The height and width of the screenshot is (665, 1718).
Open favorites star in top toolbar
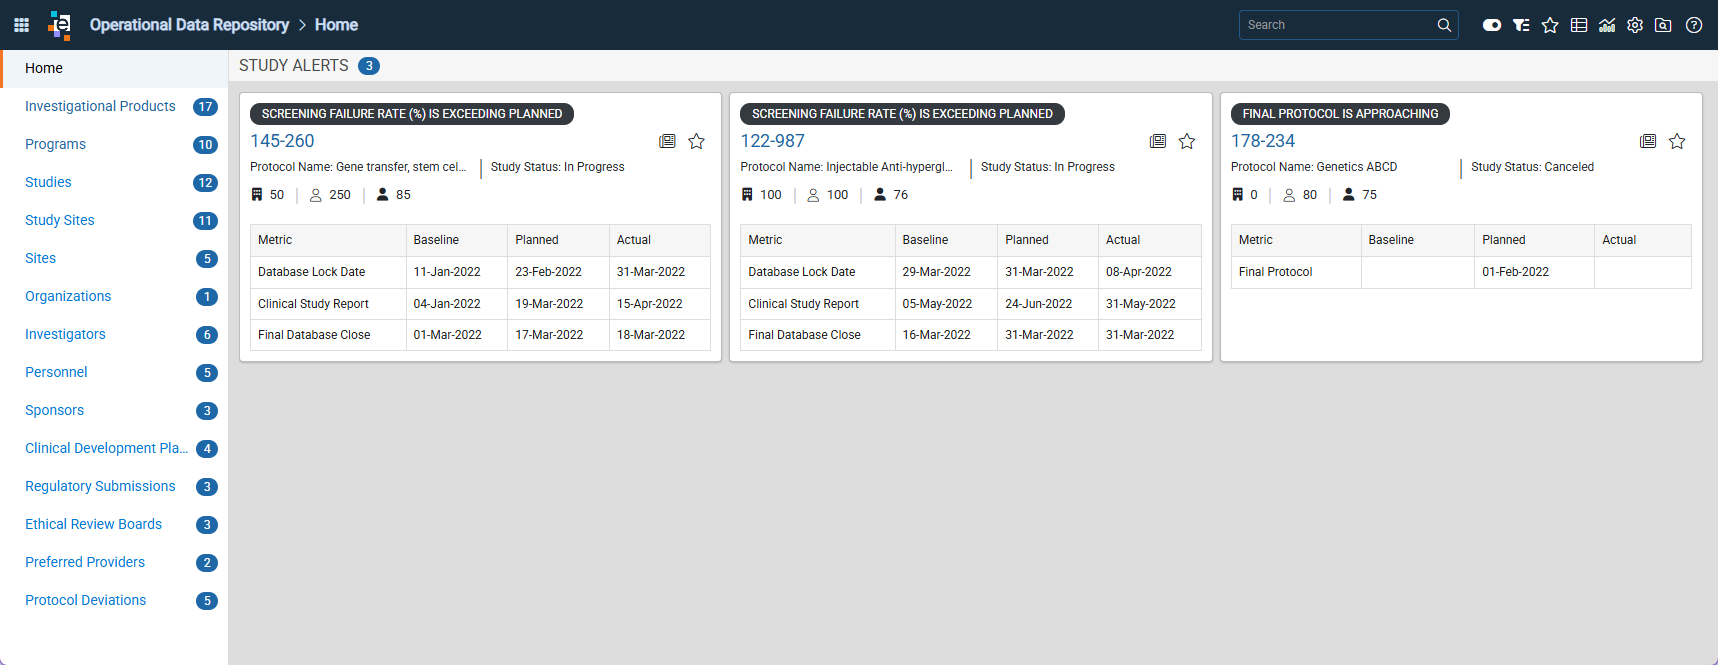[x=1550, y=25]
